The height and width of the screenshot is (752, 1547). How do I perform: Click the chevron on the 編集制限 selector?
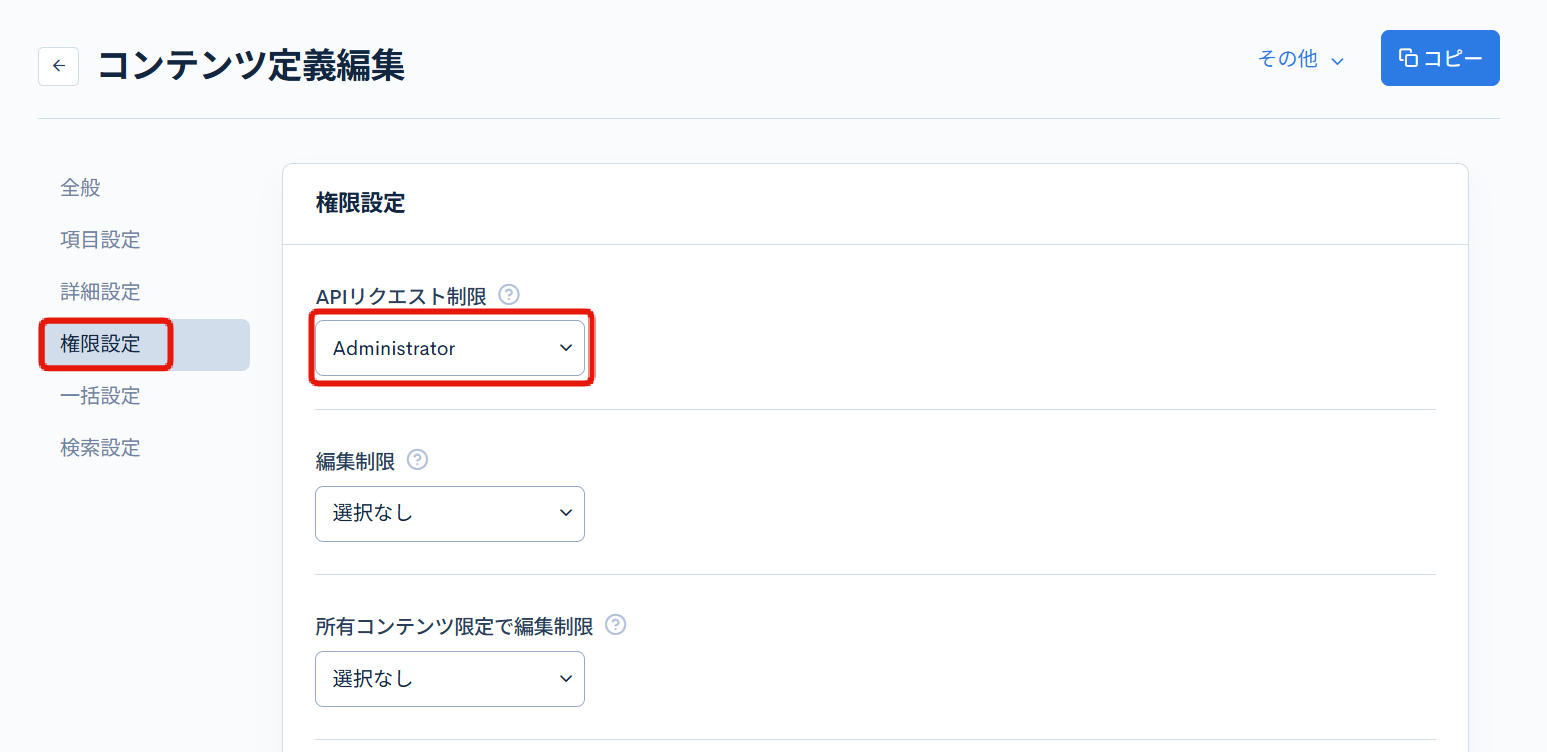point(566,513)
